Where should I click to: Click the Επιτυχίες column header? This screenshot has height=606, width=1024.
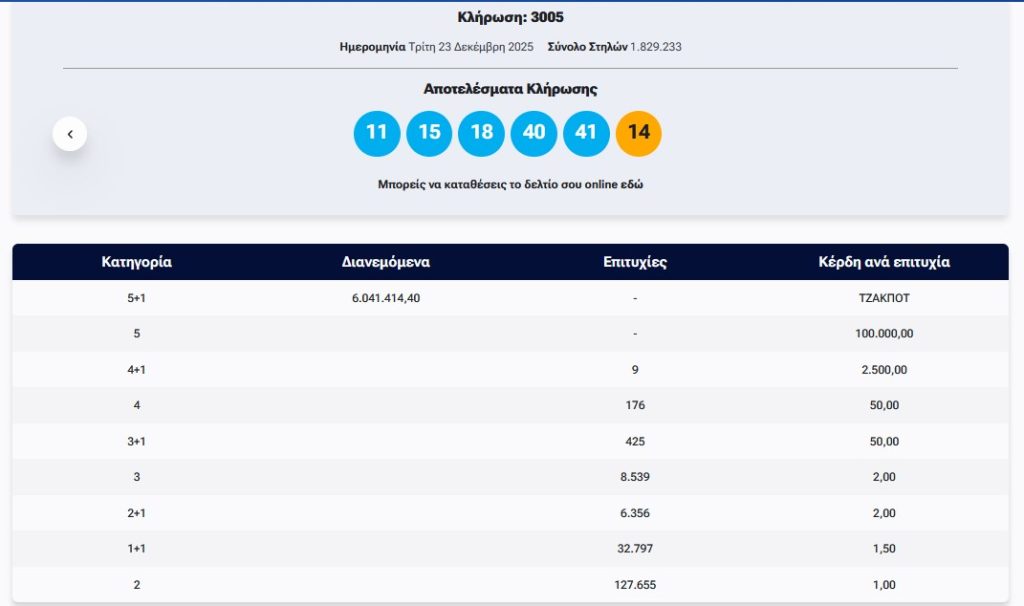pyautogui.click(x=635, y=262)
